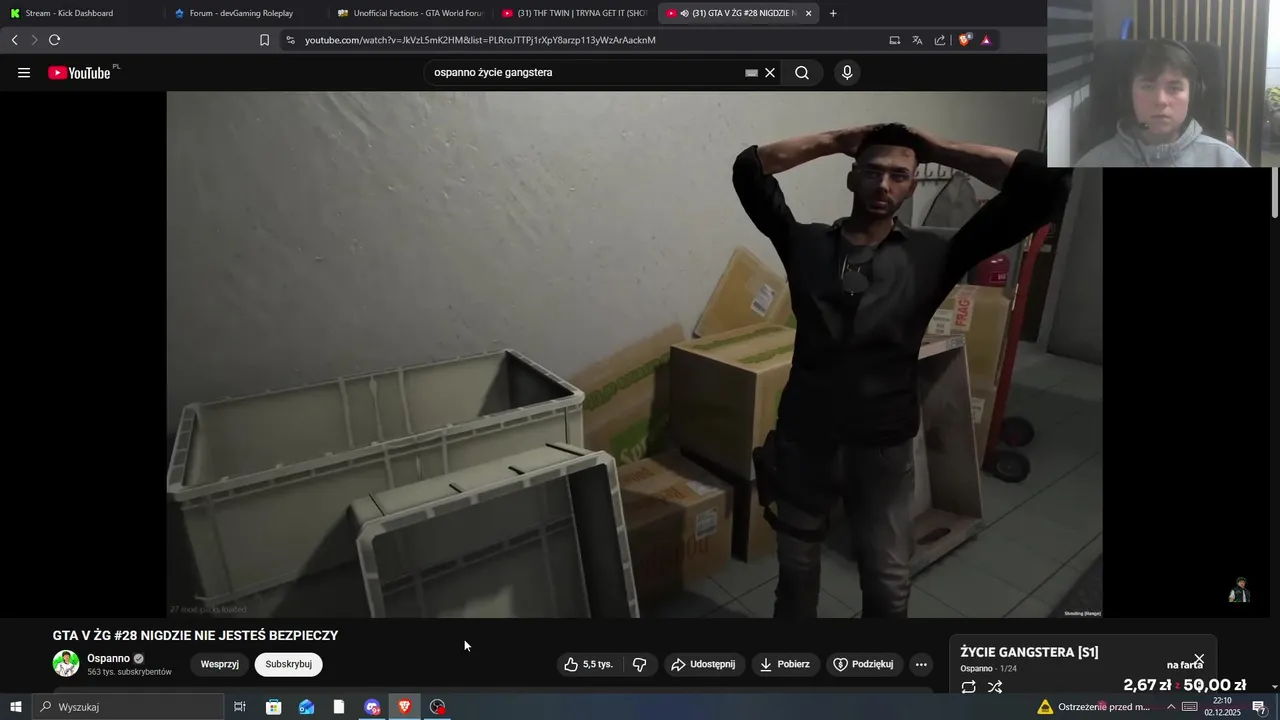Open more actions three-dot menu

[x=921, y=664]
